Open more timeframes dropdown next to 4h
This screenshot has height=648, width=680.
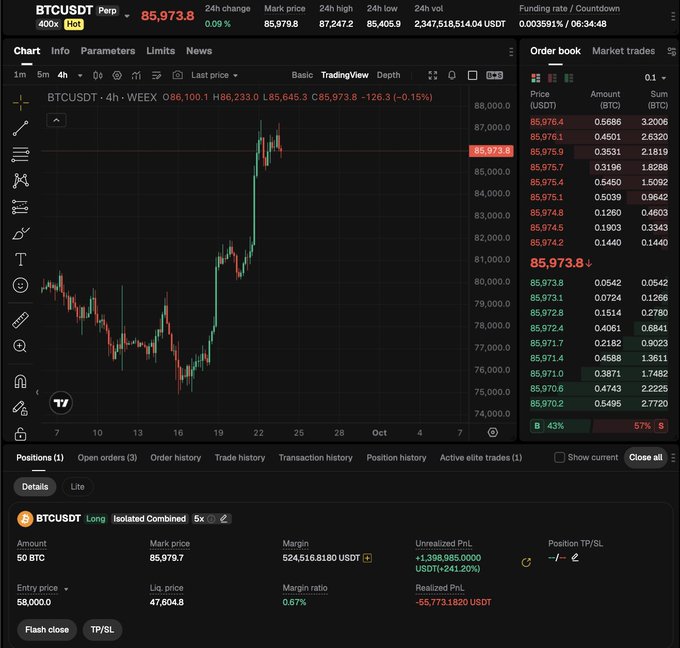pyautogui.click(x=80, y=75)
